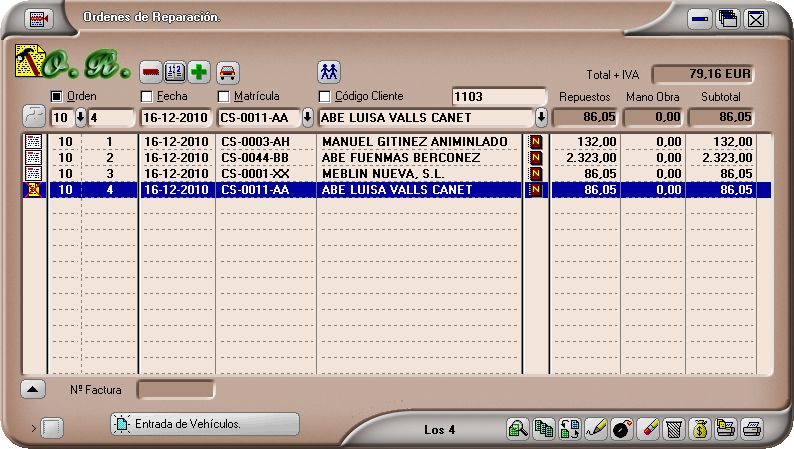Click the Entrada de Vehículos button
Image resolution: width=794 pixels, height=449 pixels.
[x=205, y=424]
